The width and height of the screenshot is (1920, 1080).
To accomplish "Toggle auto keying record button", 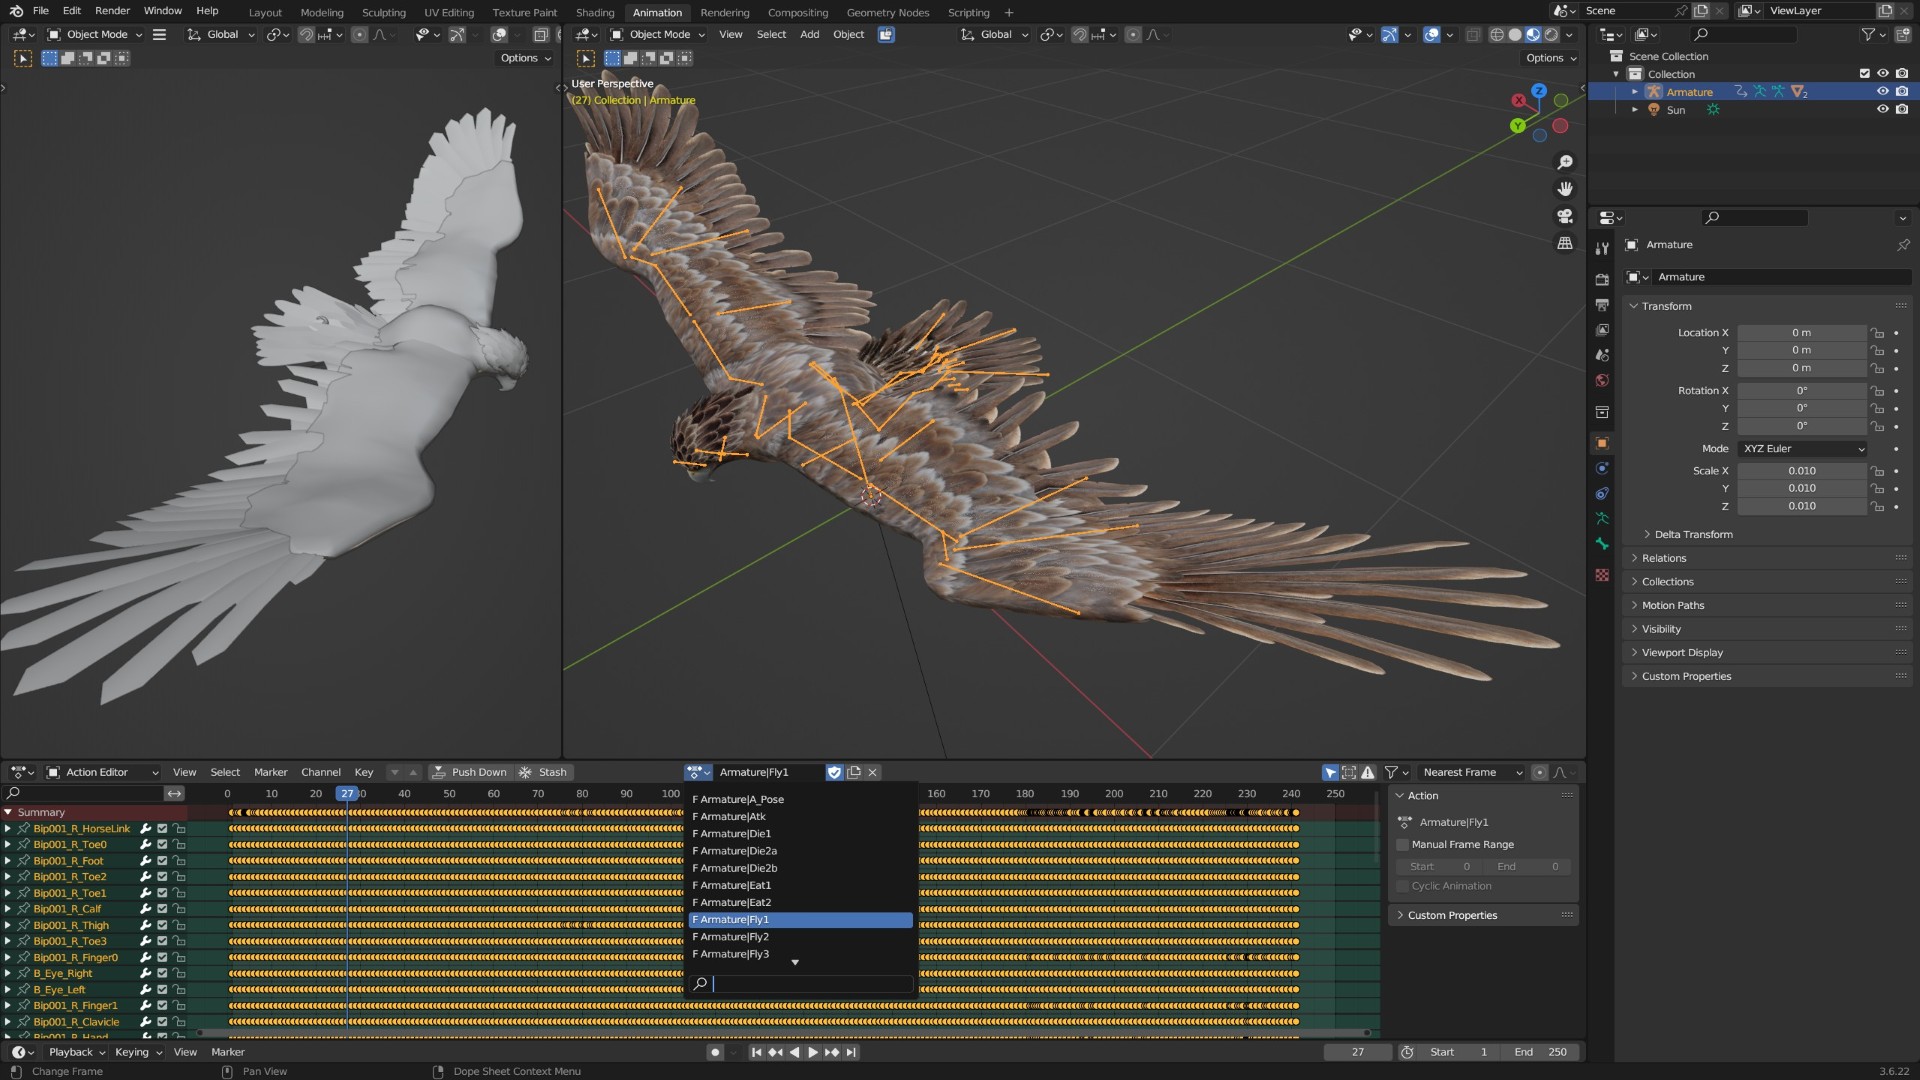I will coord(714,1052).
